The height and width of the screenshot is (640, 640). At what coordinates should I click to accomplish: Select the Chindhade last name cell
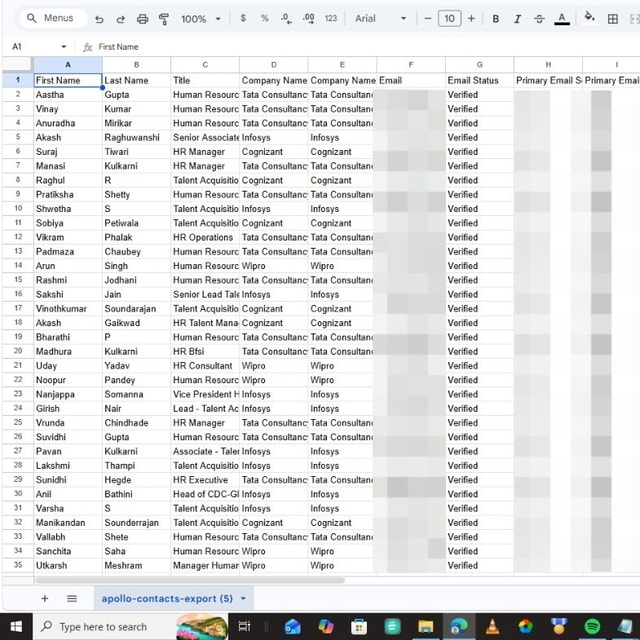coord(136,423)
